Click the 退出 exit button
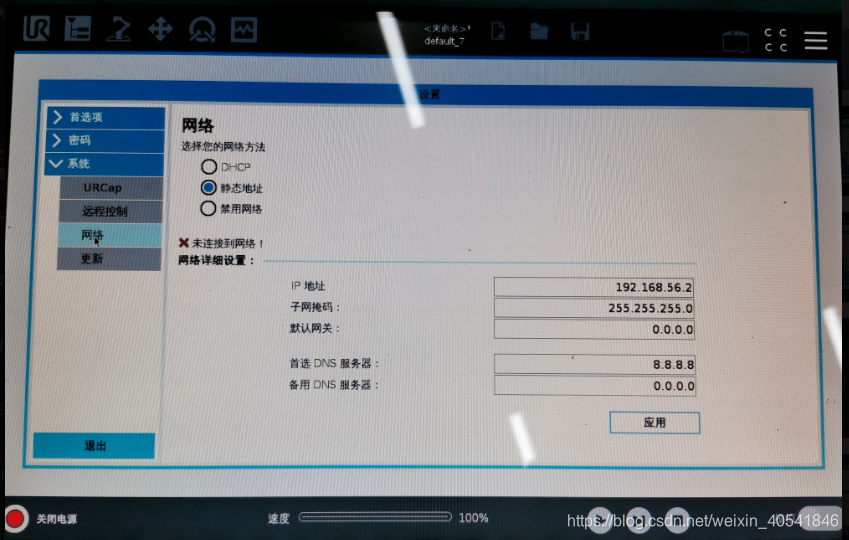This screenshot has width=849, height=540. pyautogui.click(x=94, y=445)
